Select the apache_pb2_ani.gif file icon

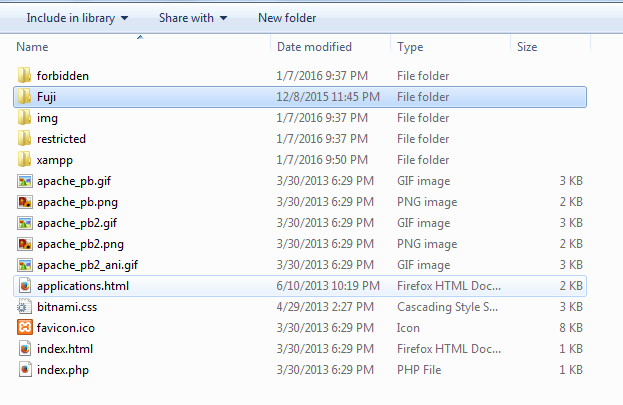point(25,265)
